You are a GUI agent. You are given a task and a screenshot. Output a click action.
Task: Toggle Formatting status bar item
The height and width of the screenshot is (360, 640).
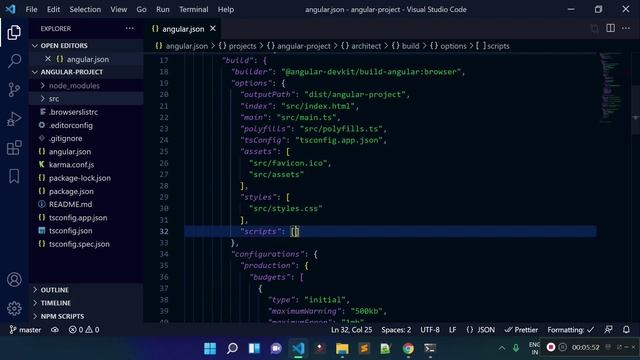(571, 329)
